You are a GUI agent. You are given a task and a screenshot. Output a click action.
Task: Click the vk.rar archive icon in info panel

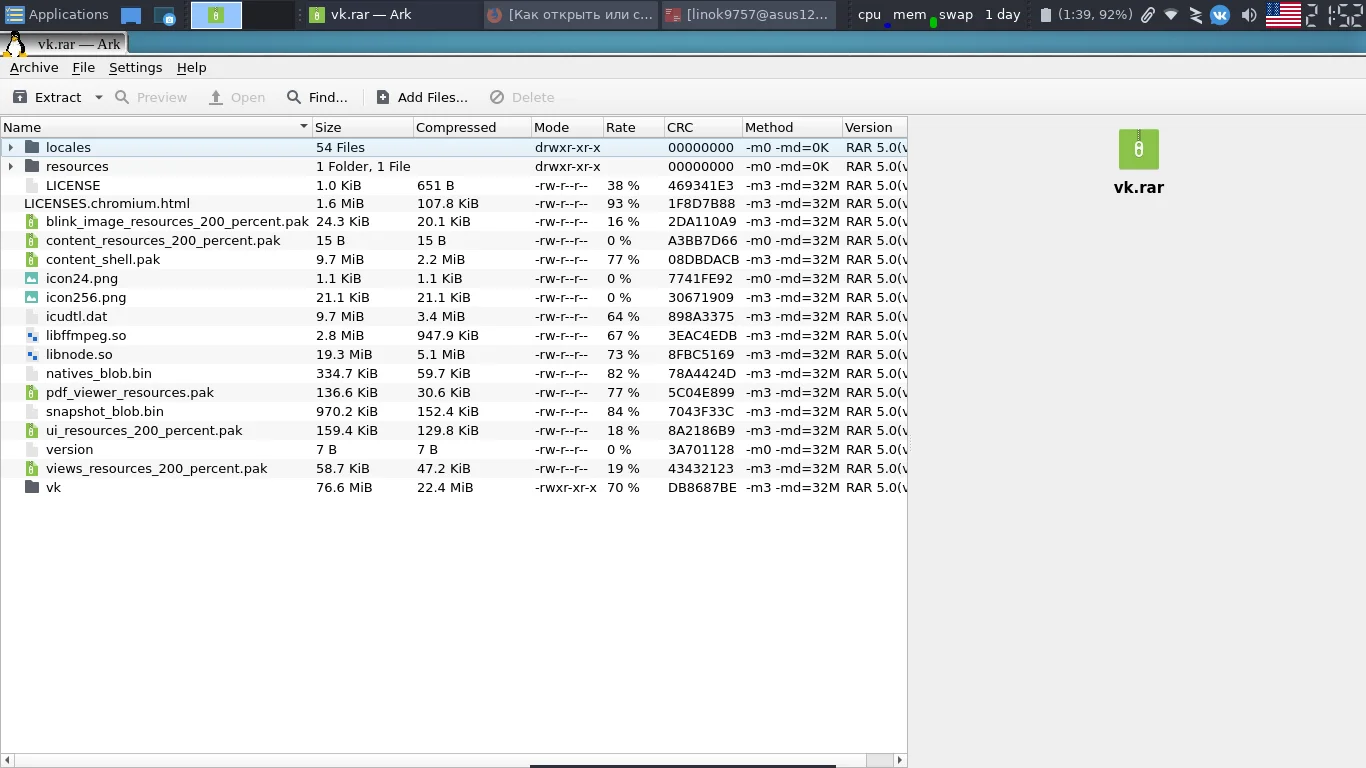pos(1139,150)
